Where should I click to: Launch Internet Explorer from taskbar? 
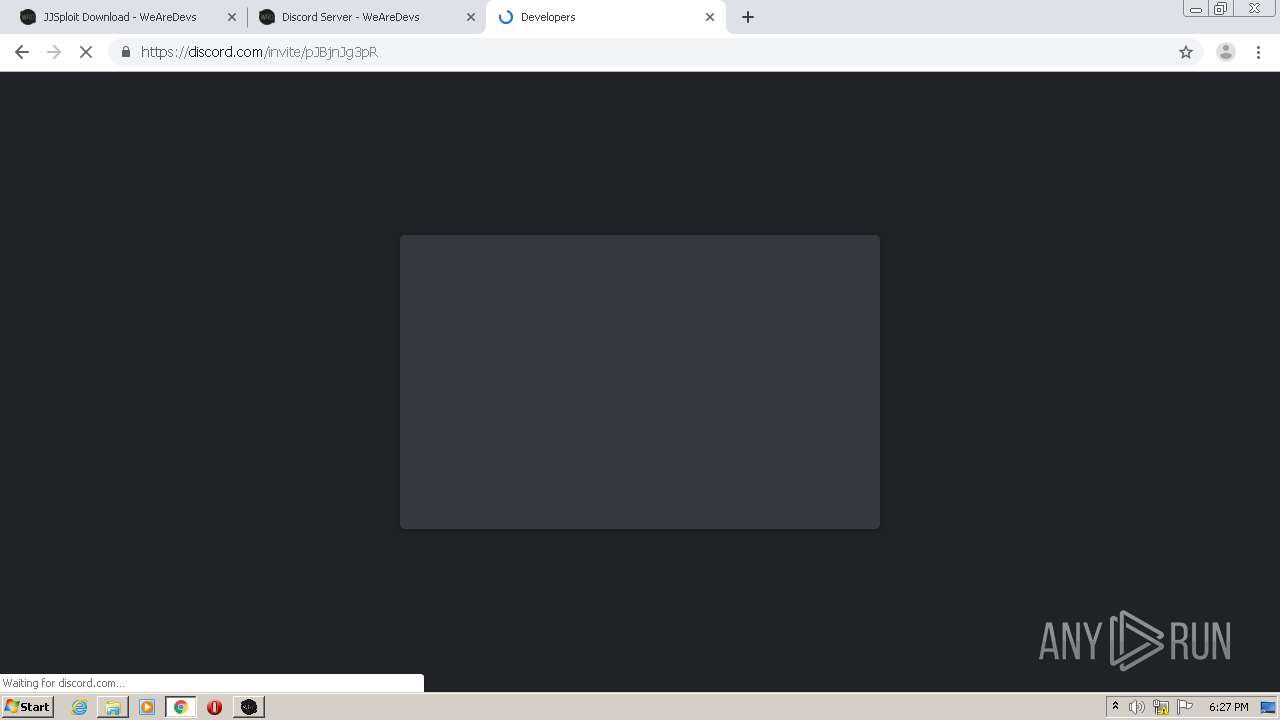(x=79, y=707)
